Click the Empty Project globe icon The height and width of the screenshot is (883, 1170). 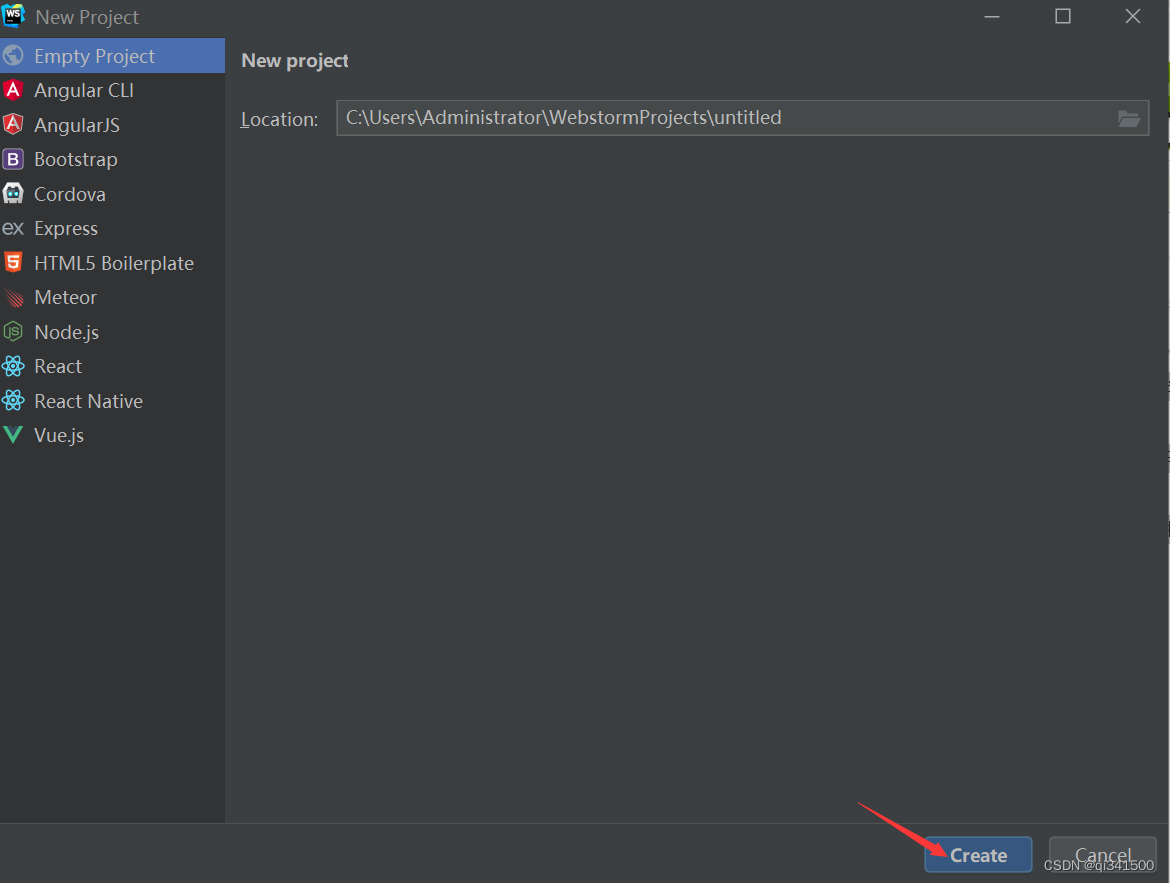coord(13,55)
